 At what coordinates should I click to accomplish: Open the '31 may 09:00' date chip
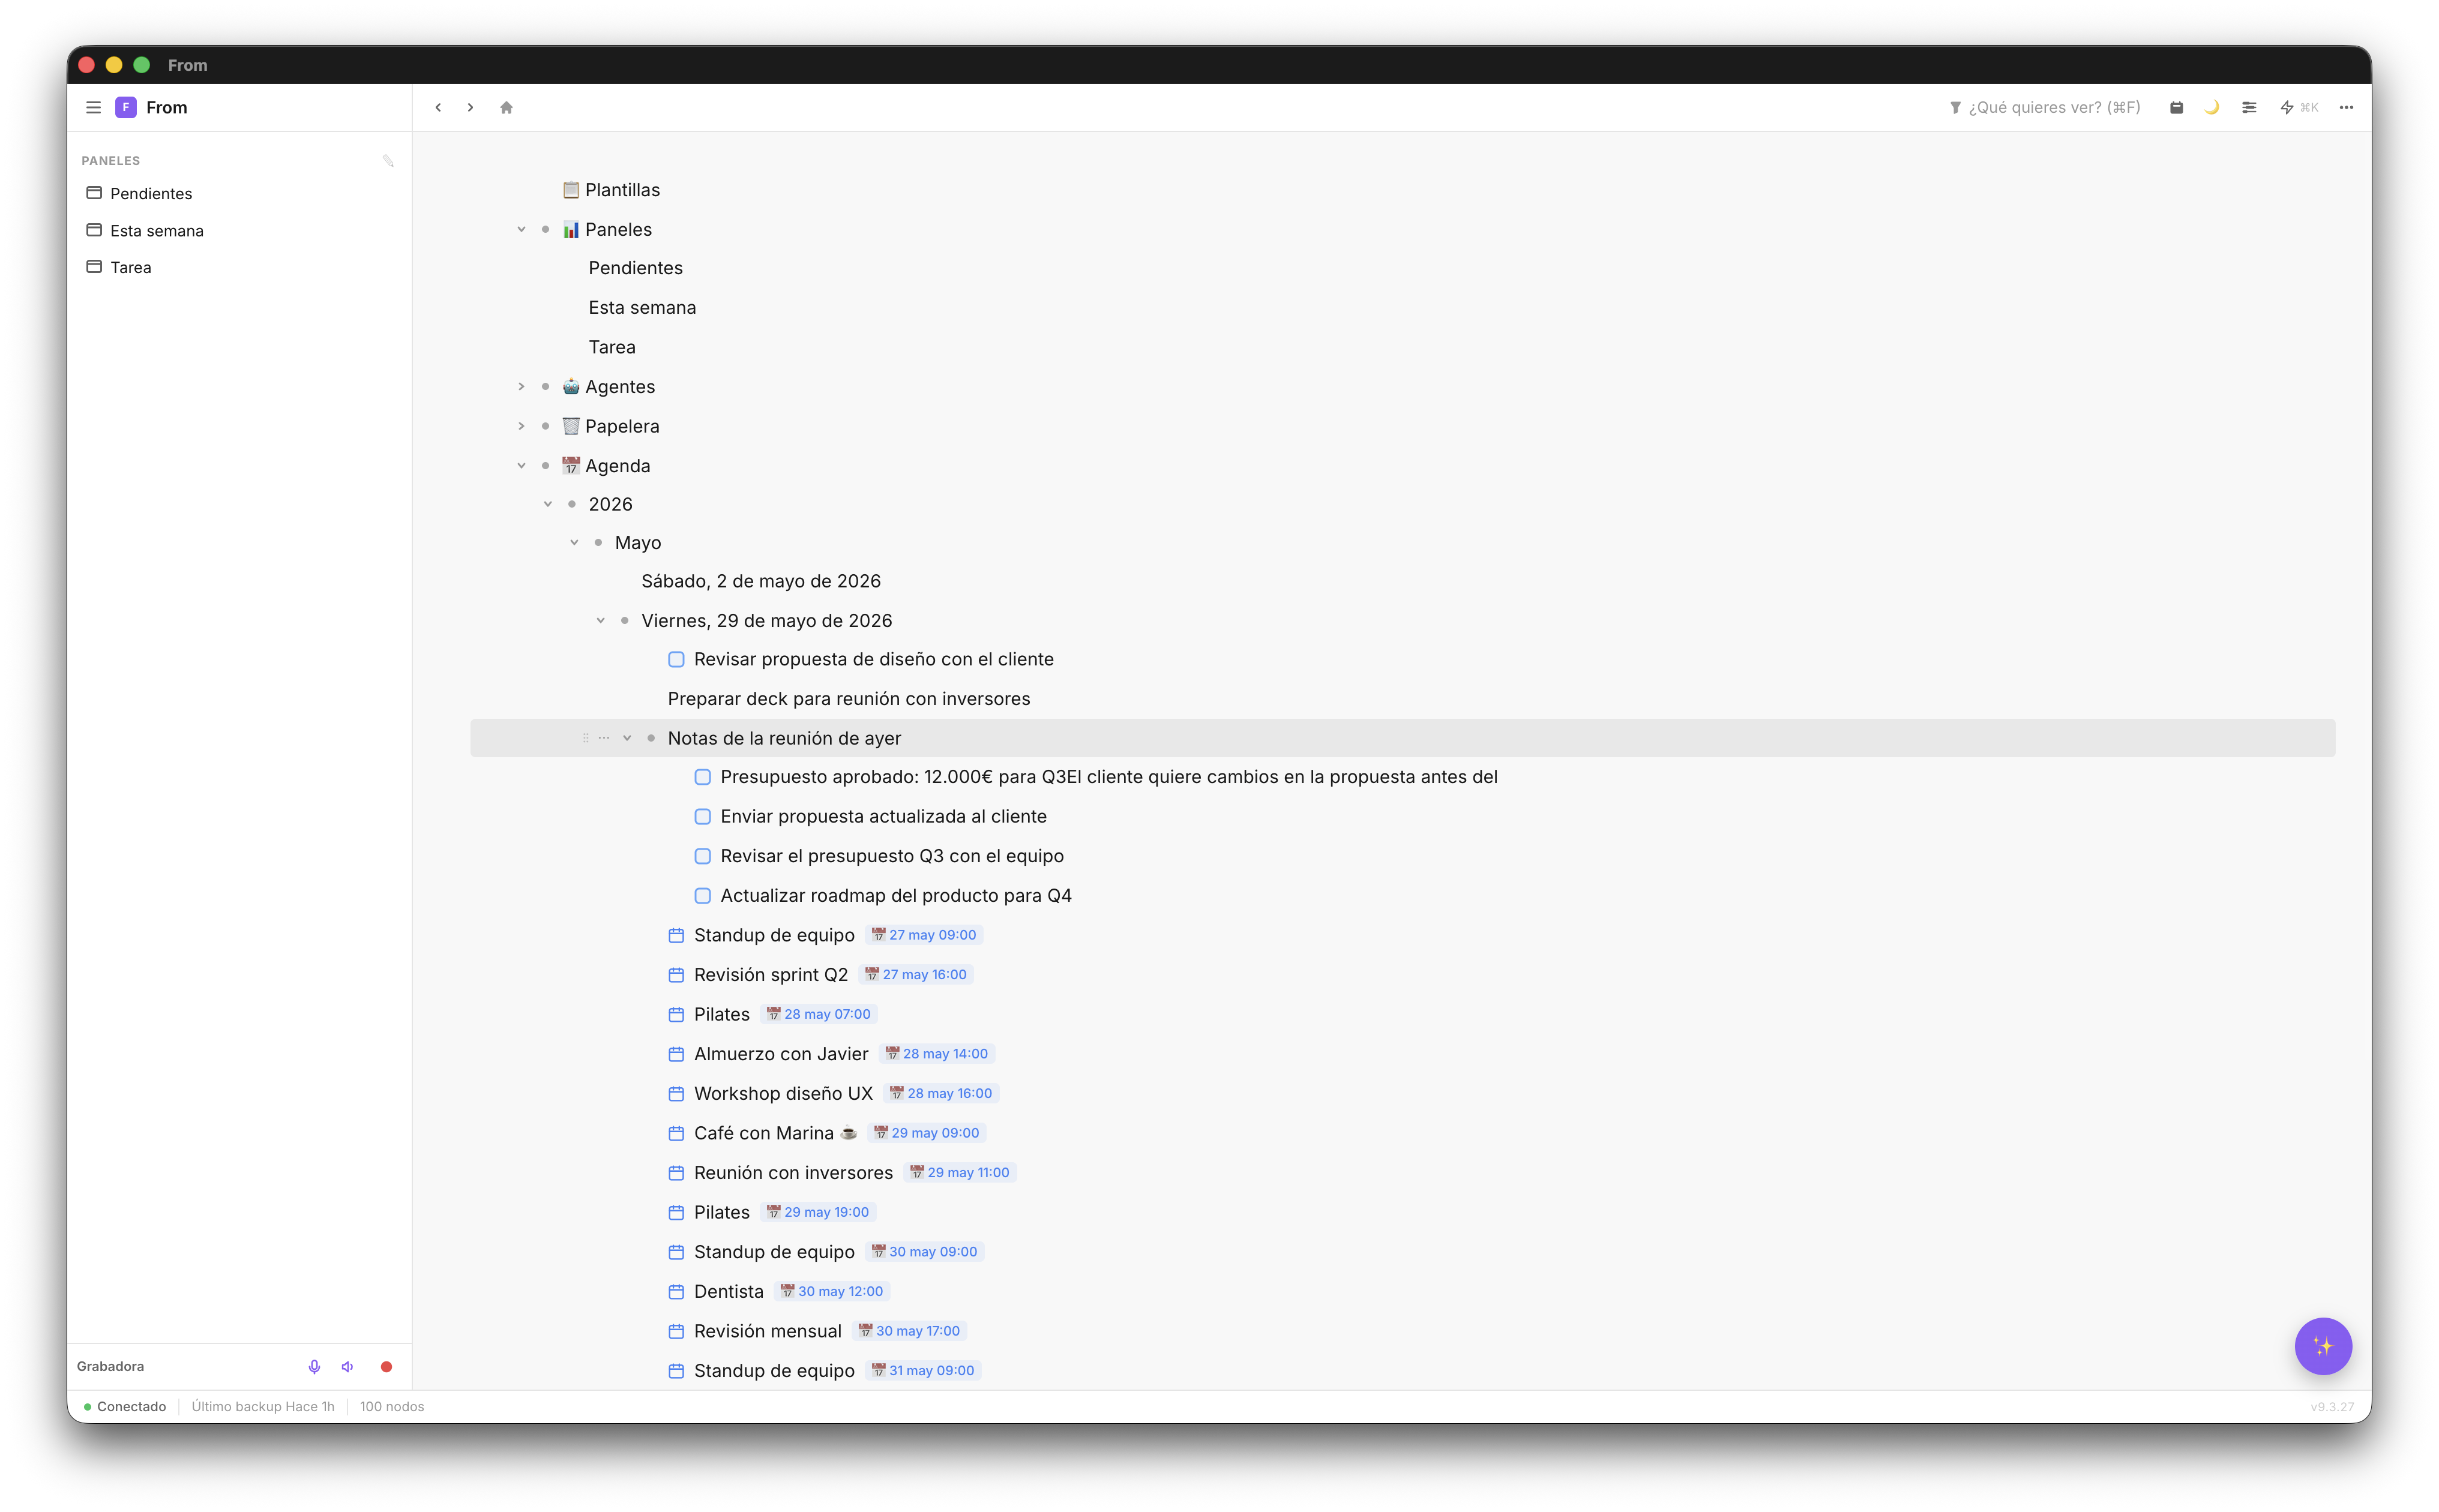point(922,1370)
